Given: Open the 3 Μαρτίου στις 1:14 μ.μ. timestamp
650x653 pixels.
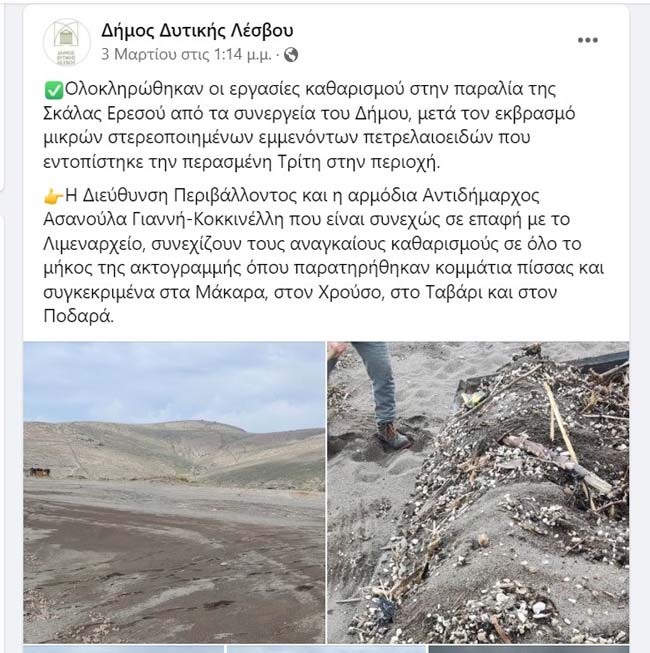Looking at the screenshot, I should (x=186, y=55).
